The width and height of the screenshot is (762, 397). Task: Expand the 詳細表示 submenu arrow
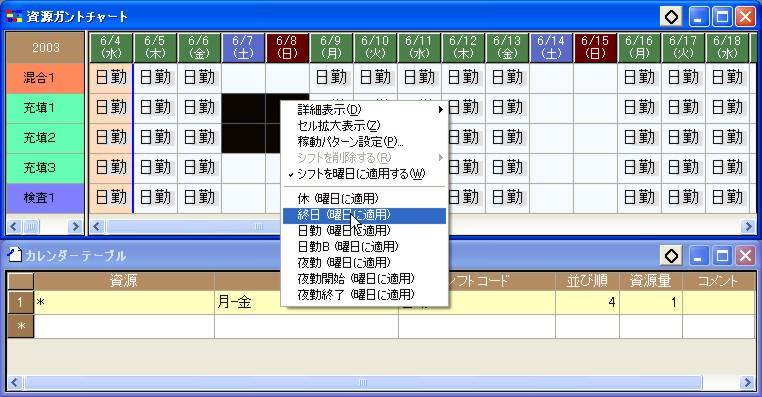440,110
